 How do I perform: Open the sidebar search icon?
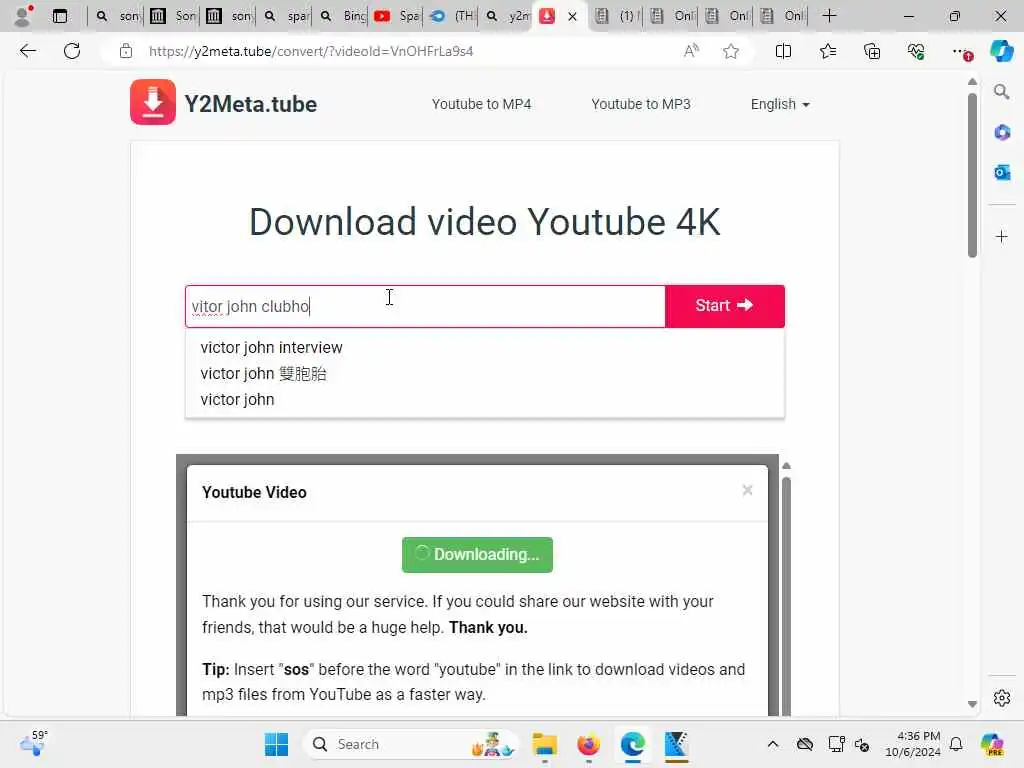tap(1001, 92)
